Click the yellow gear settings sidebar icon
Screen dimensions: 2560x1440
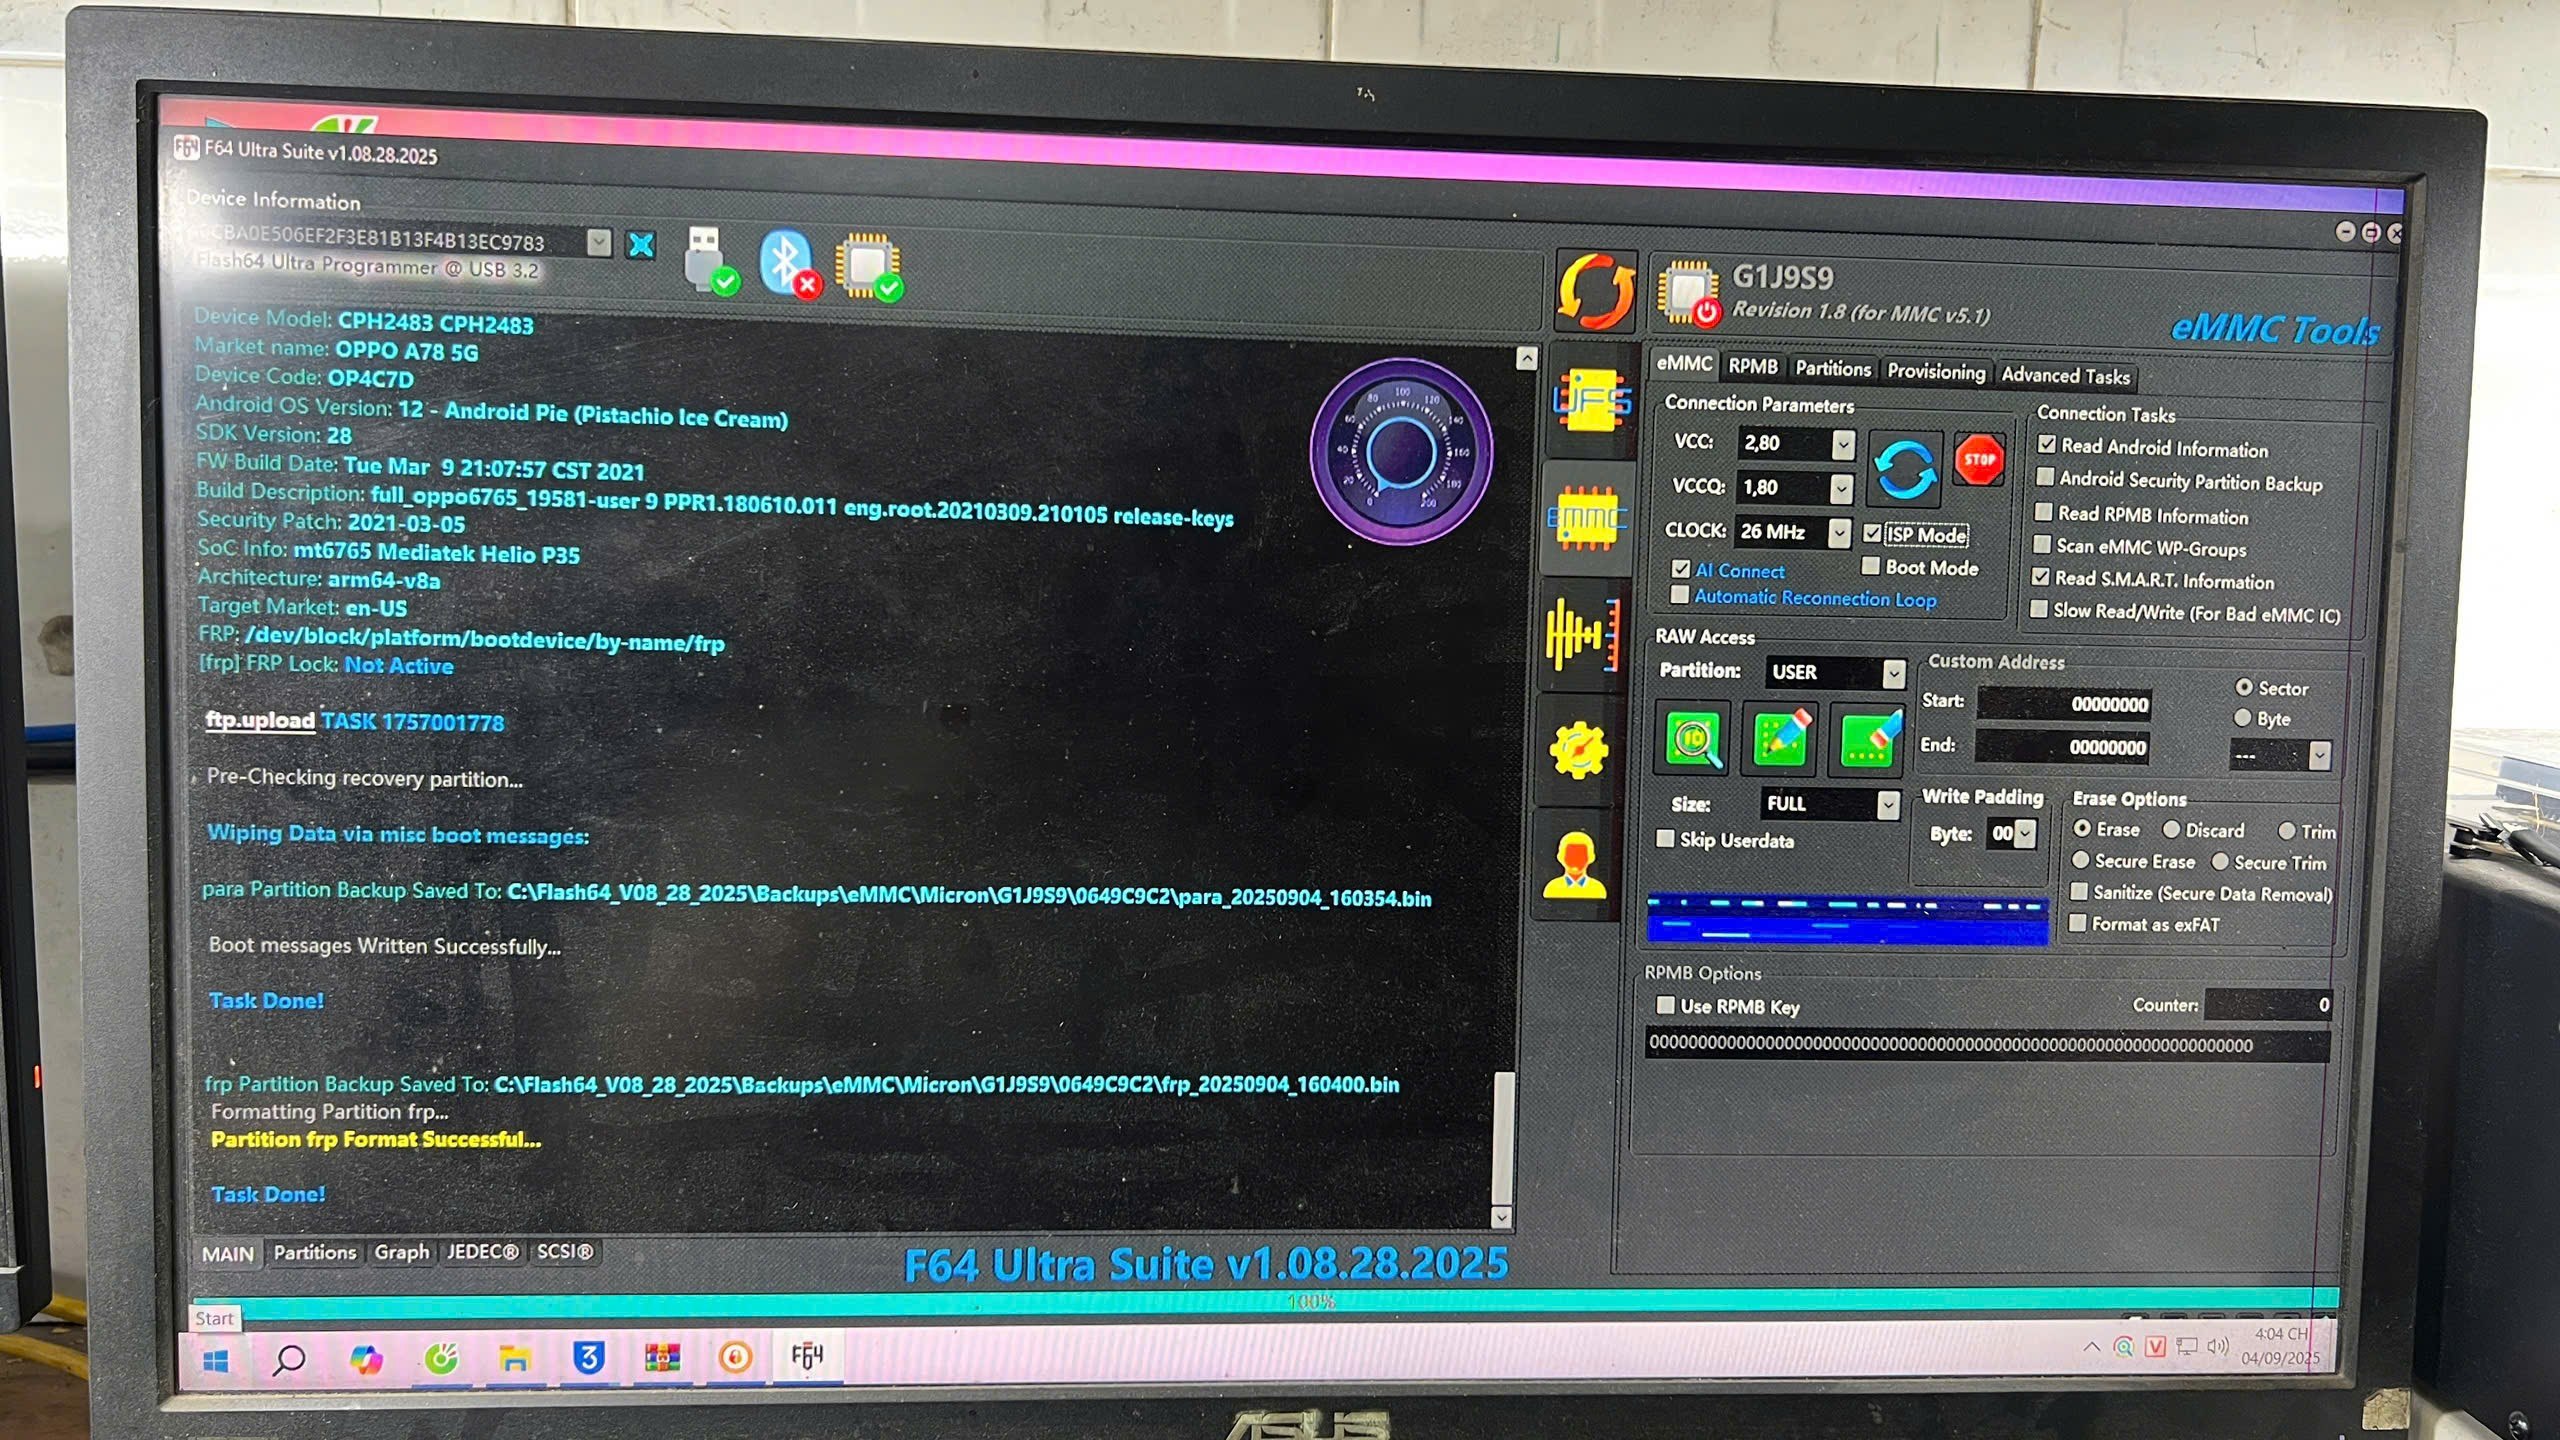coord(1578,750)
